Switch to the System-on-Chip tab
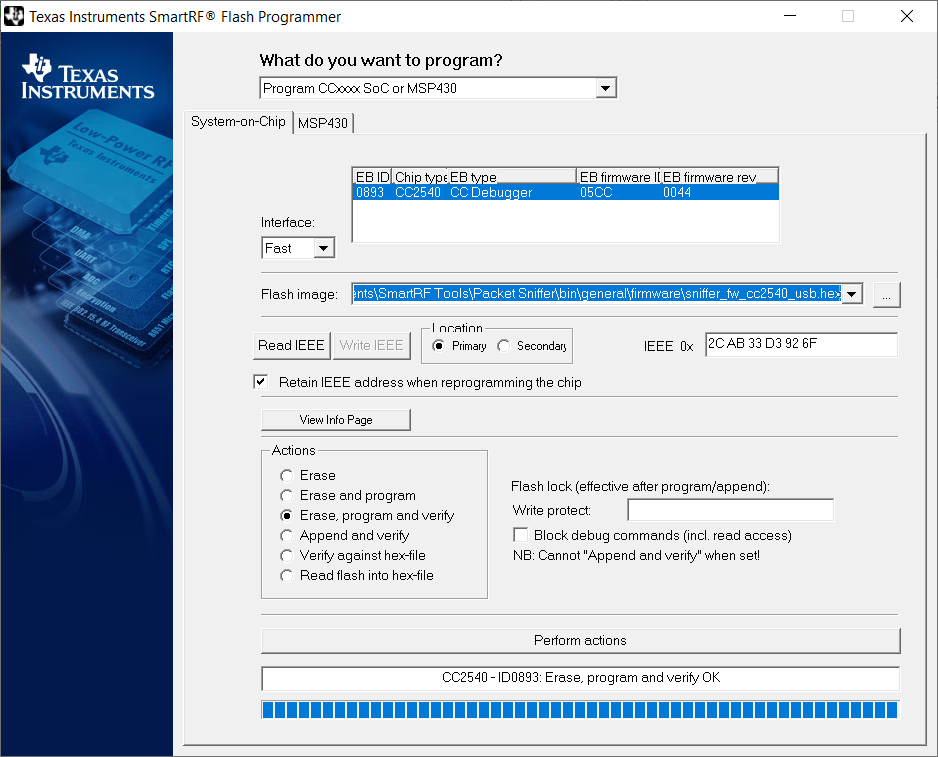Viewport: 938px width, 757px height. pos(238,121)
